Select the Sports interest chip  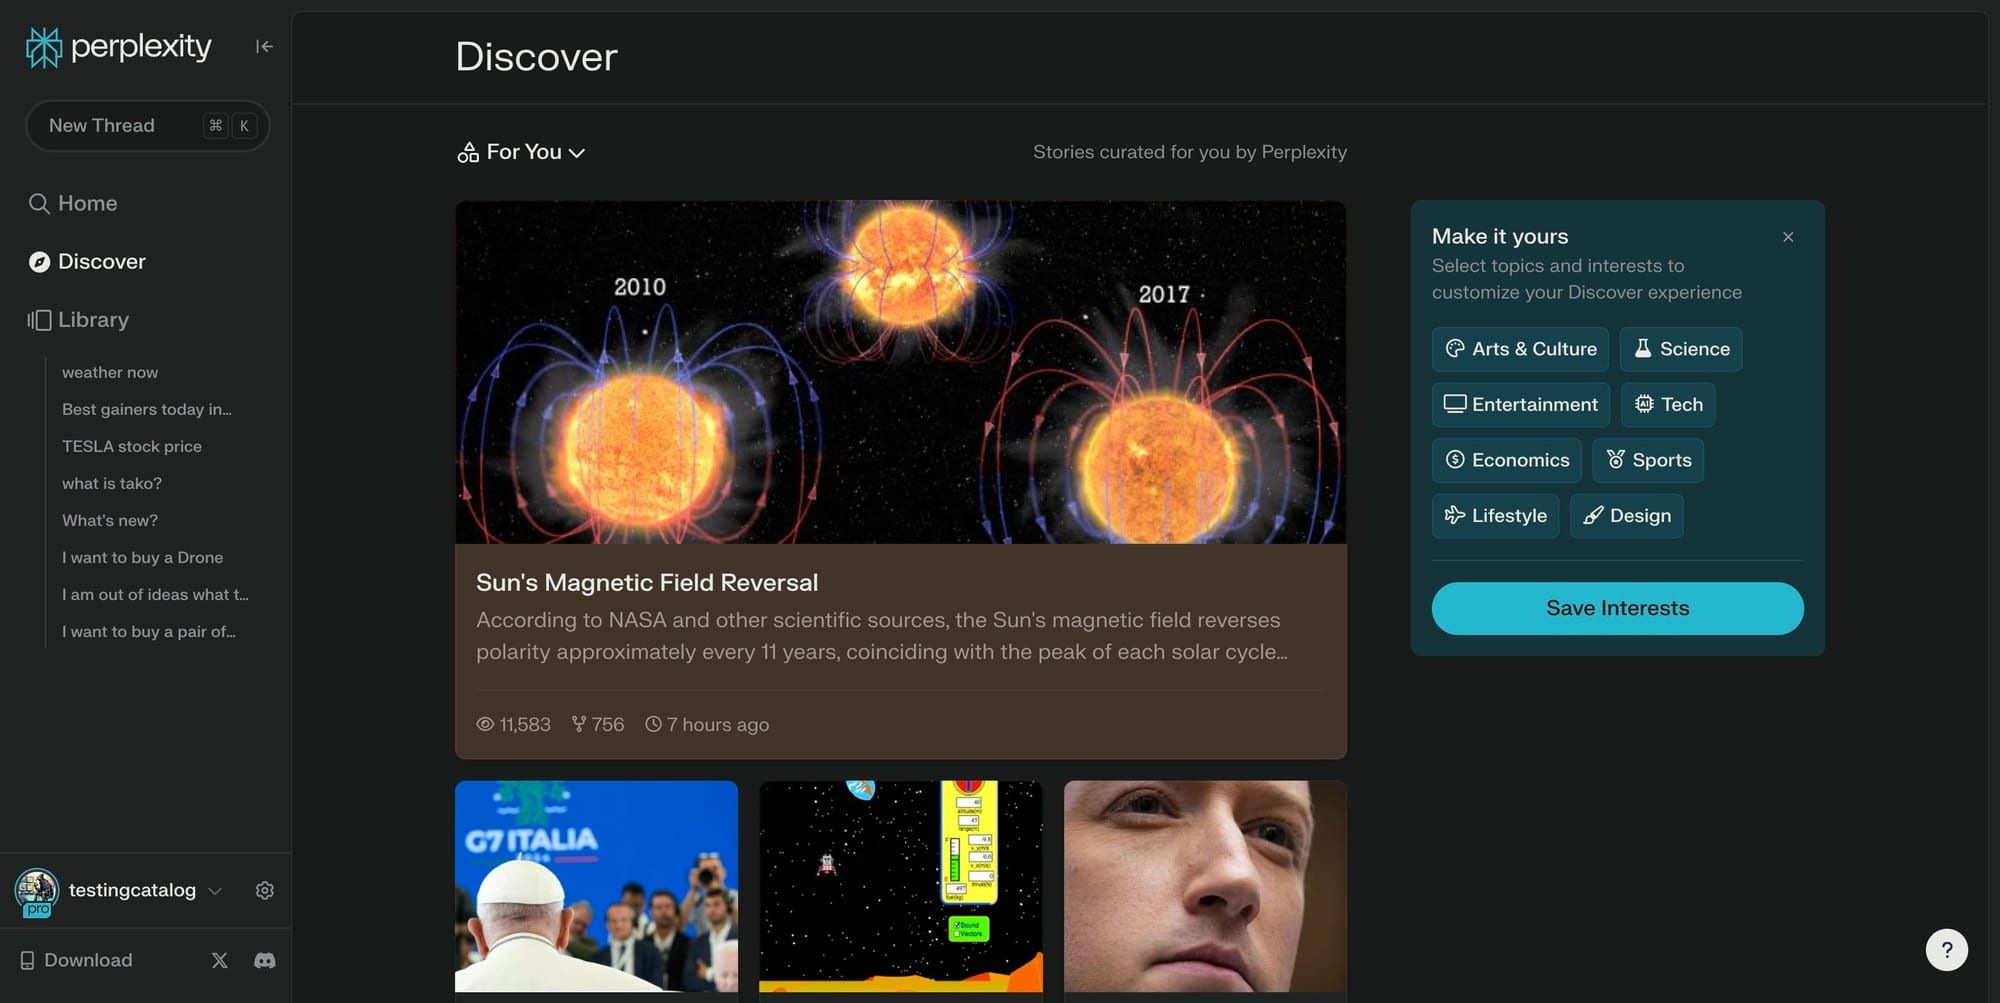pyautogui.click(x=1648, y=459)
